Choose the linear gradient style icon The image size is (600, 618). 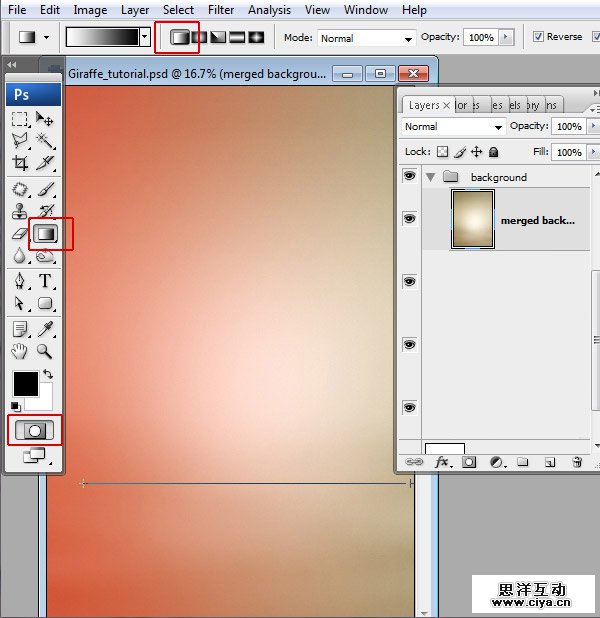180,37
